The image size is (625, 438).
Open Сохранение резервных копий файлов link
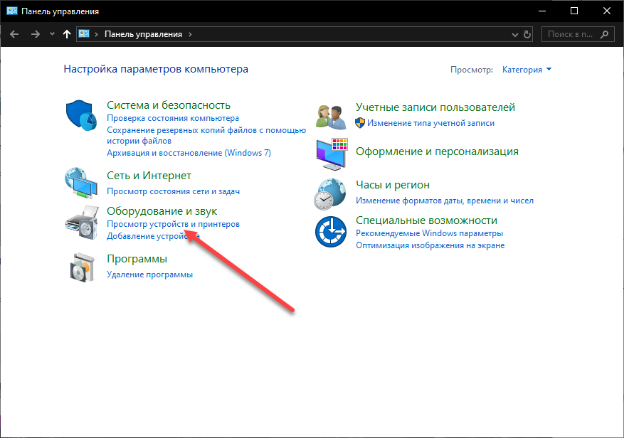point(206,136)
